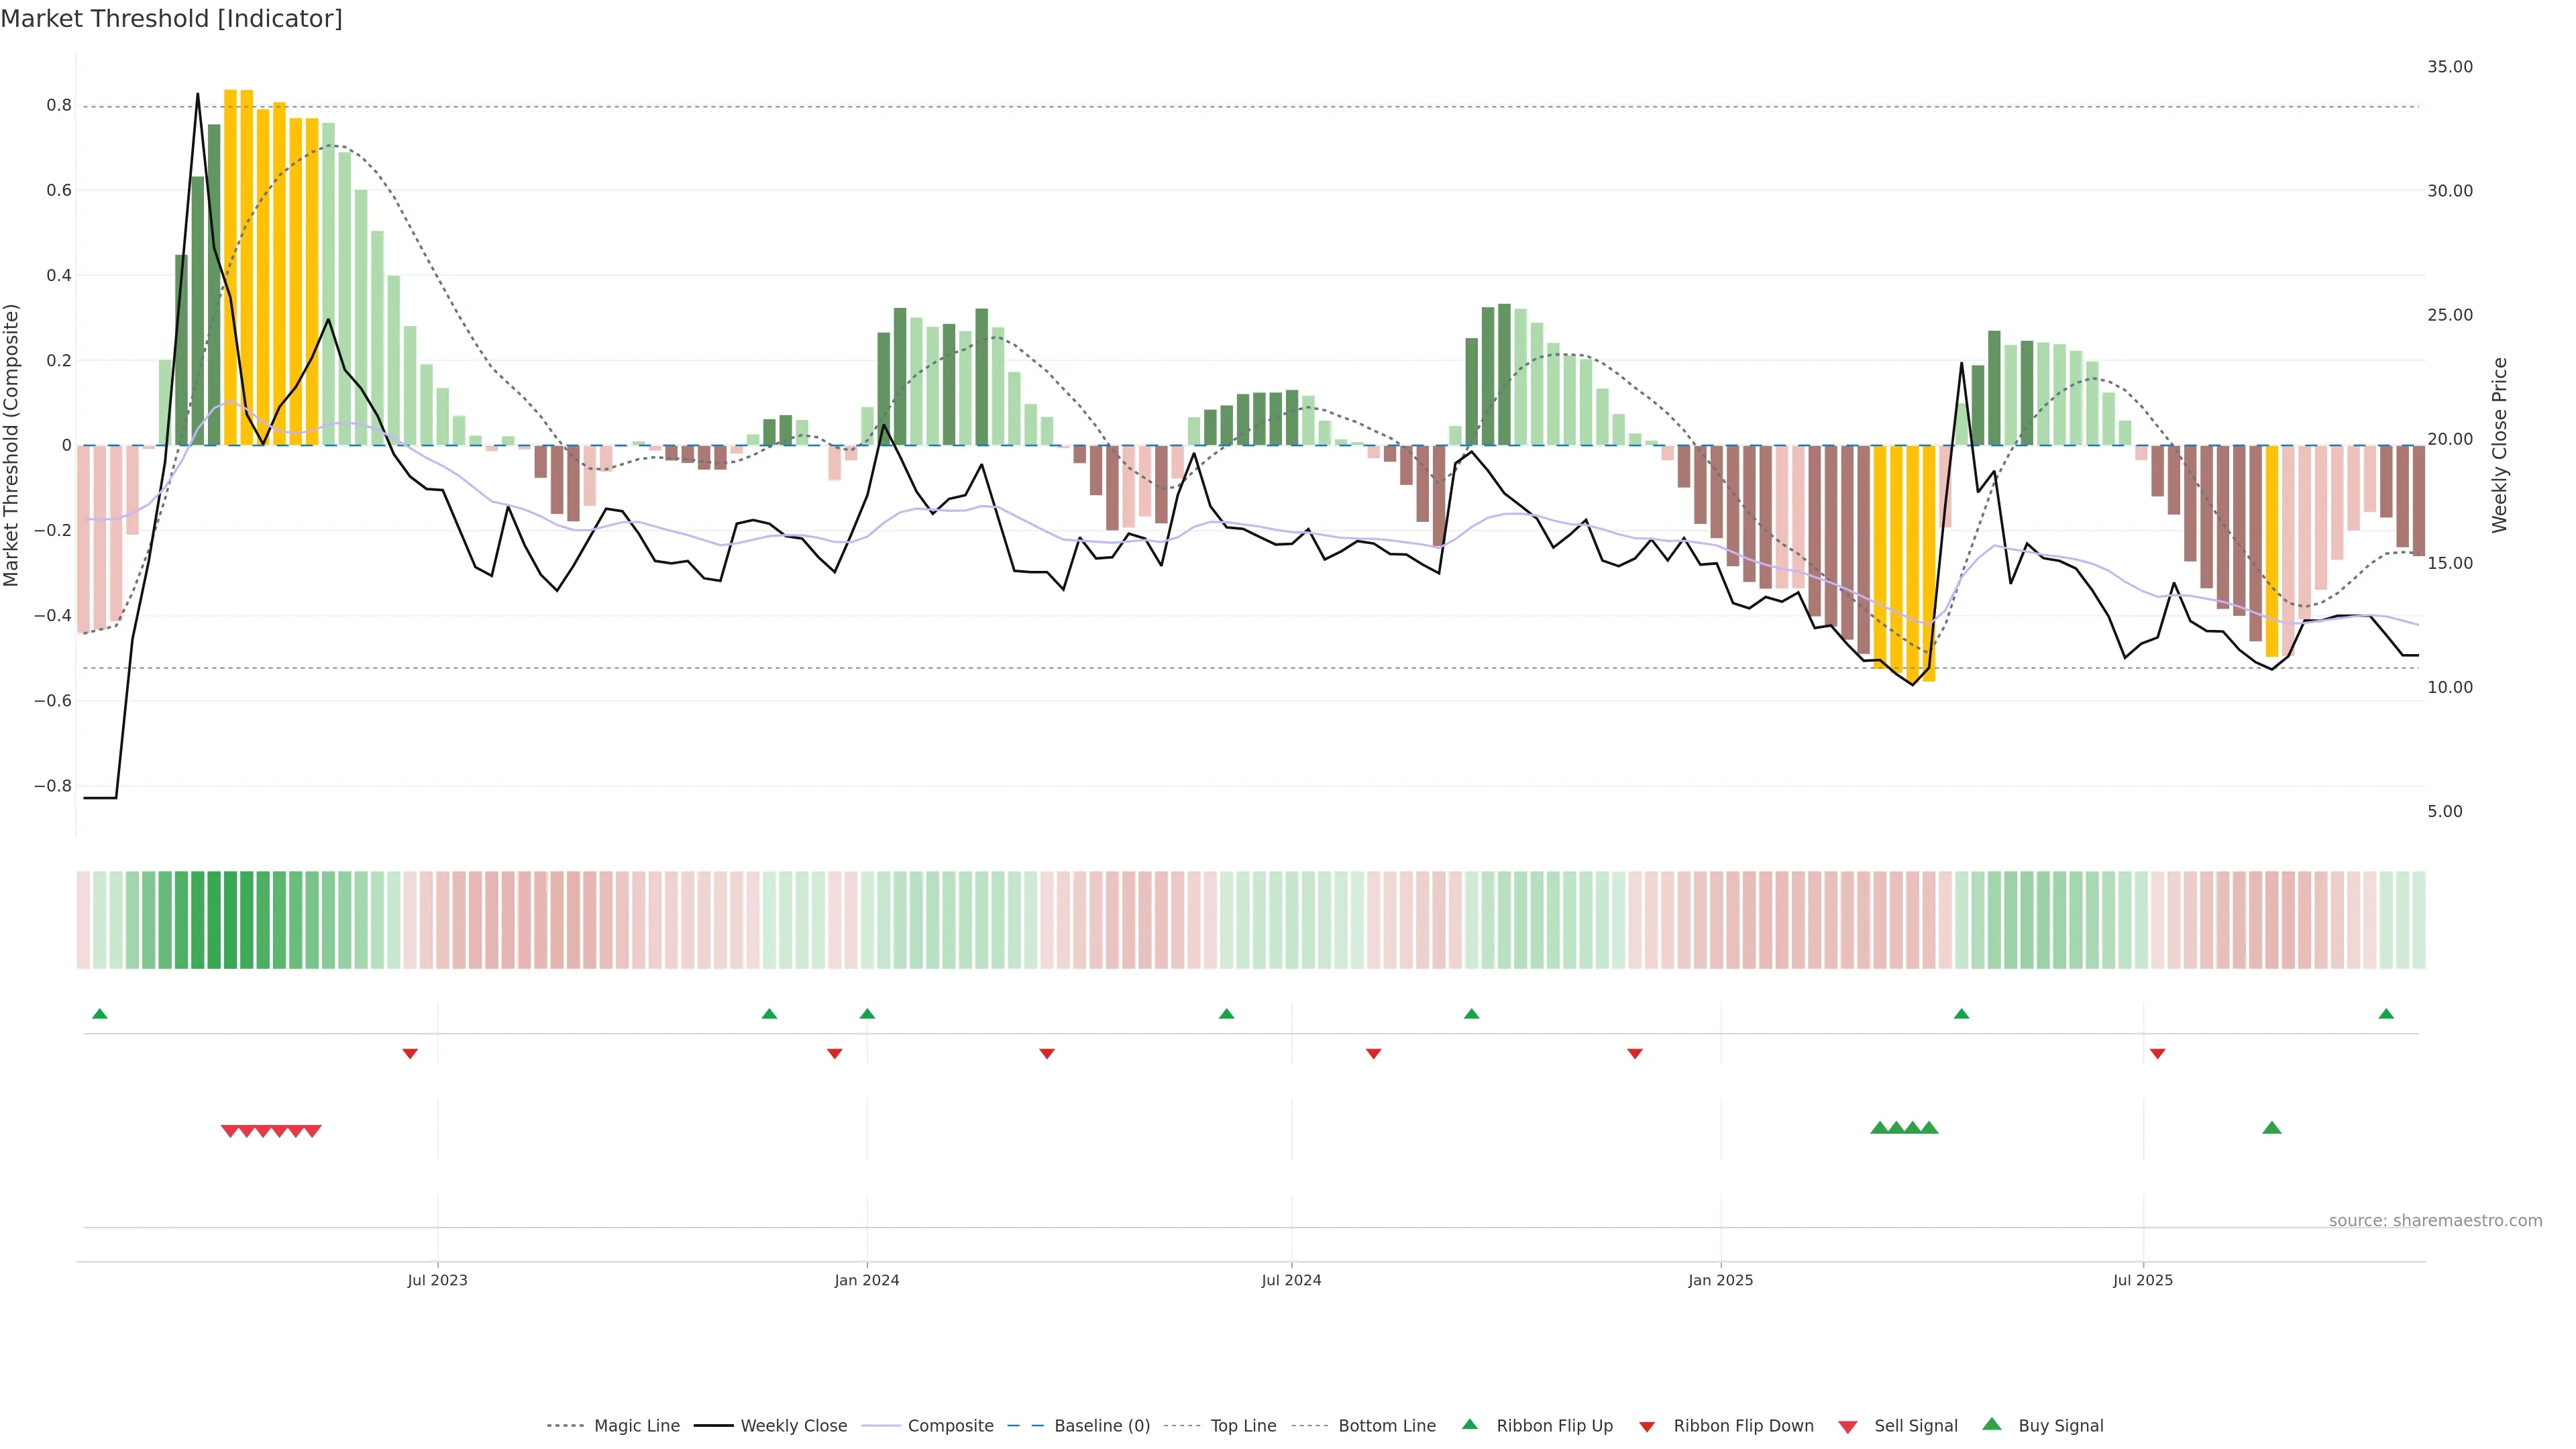
Task: Toggle the Composite legend entry
Action: 950,1426
